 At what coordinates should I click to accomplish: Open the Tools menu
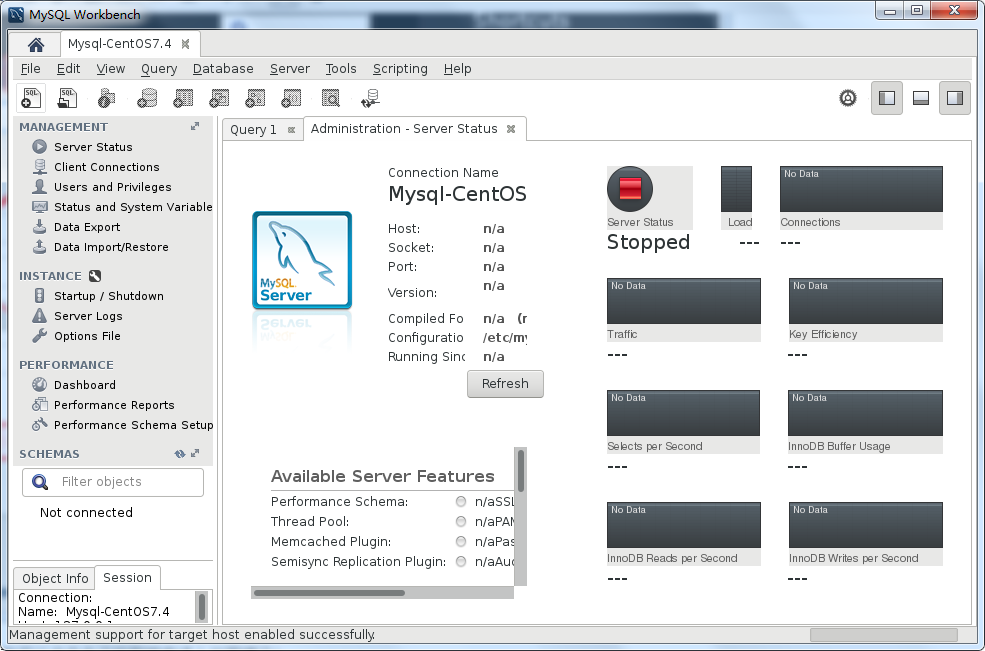341,68
